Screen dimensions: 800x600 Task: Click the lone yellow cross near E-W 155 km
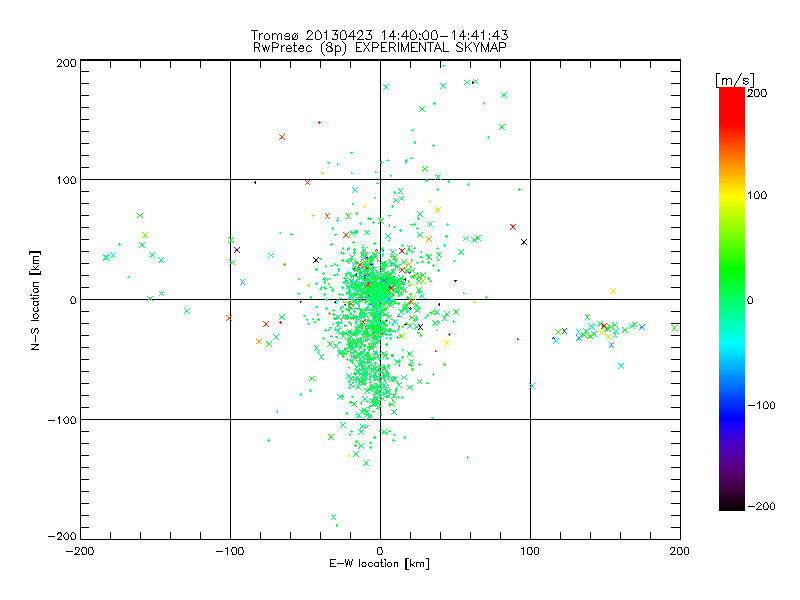(x=613, y=291)
